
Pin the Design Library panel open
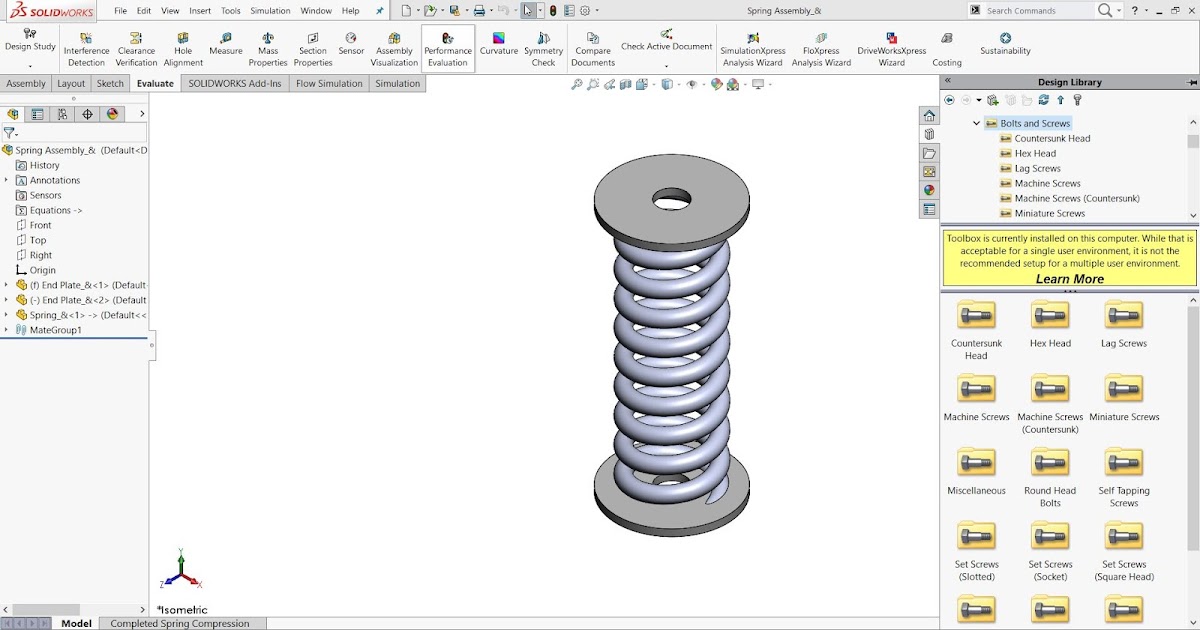tap(1190, 81)
